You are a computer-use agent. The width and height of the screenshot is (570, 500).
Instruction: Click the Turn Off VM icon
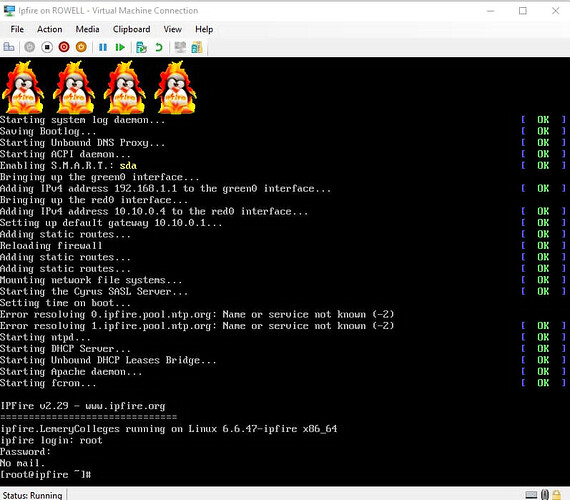47,47
